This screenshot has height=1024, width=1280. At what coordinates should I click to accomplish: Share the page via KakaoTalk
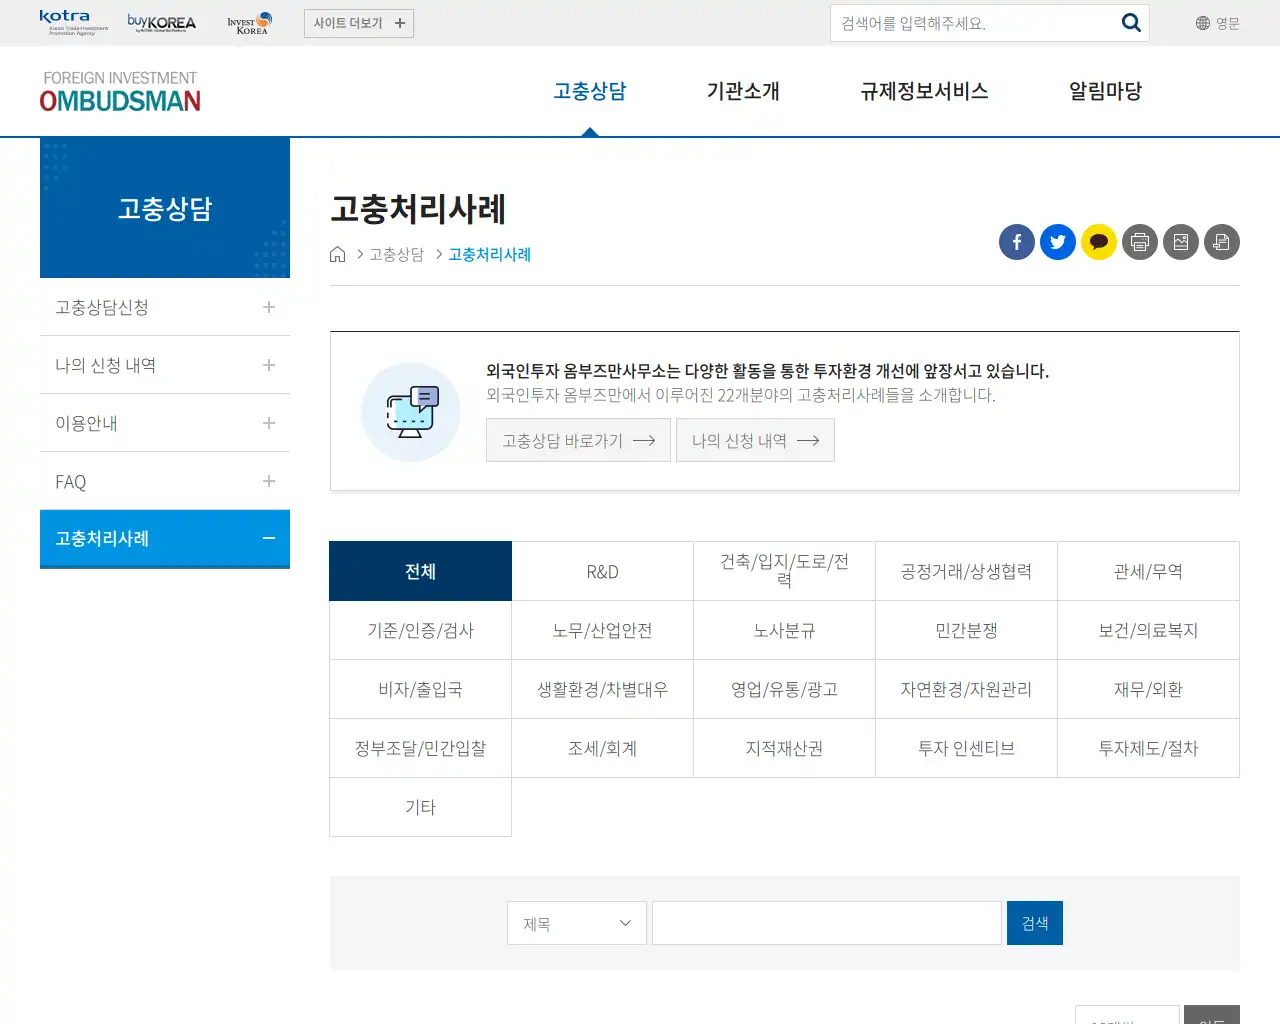pyautogui.click(x=1098, y=242)
